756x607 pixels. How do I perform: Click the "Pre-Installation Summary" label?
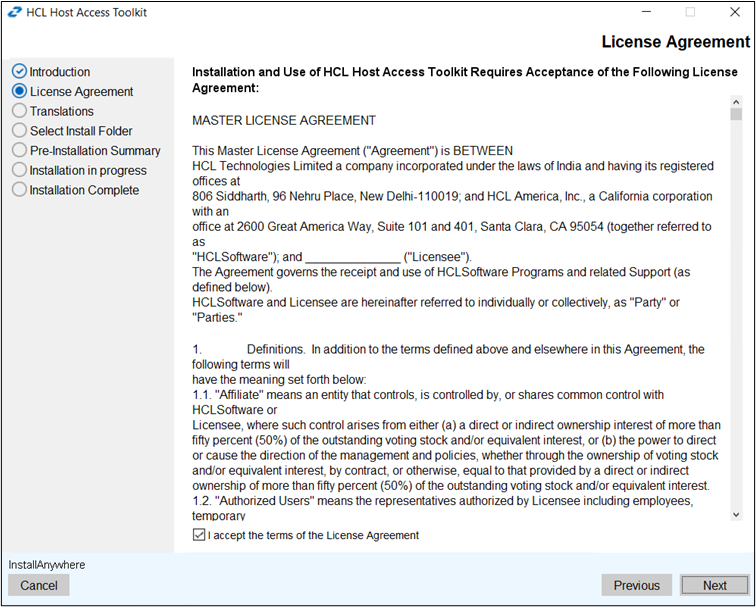(95, 151)
